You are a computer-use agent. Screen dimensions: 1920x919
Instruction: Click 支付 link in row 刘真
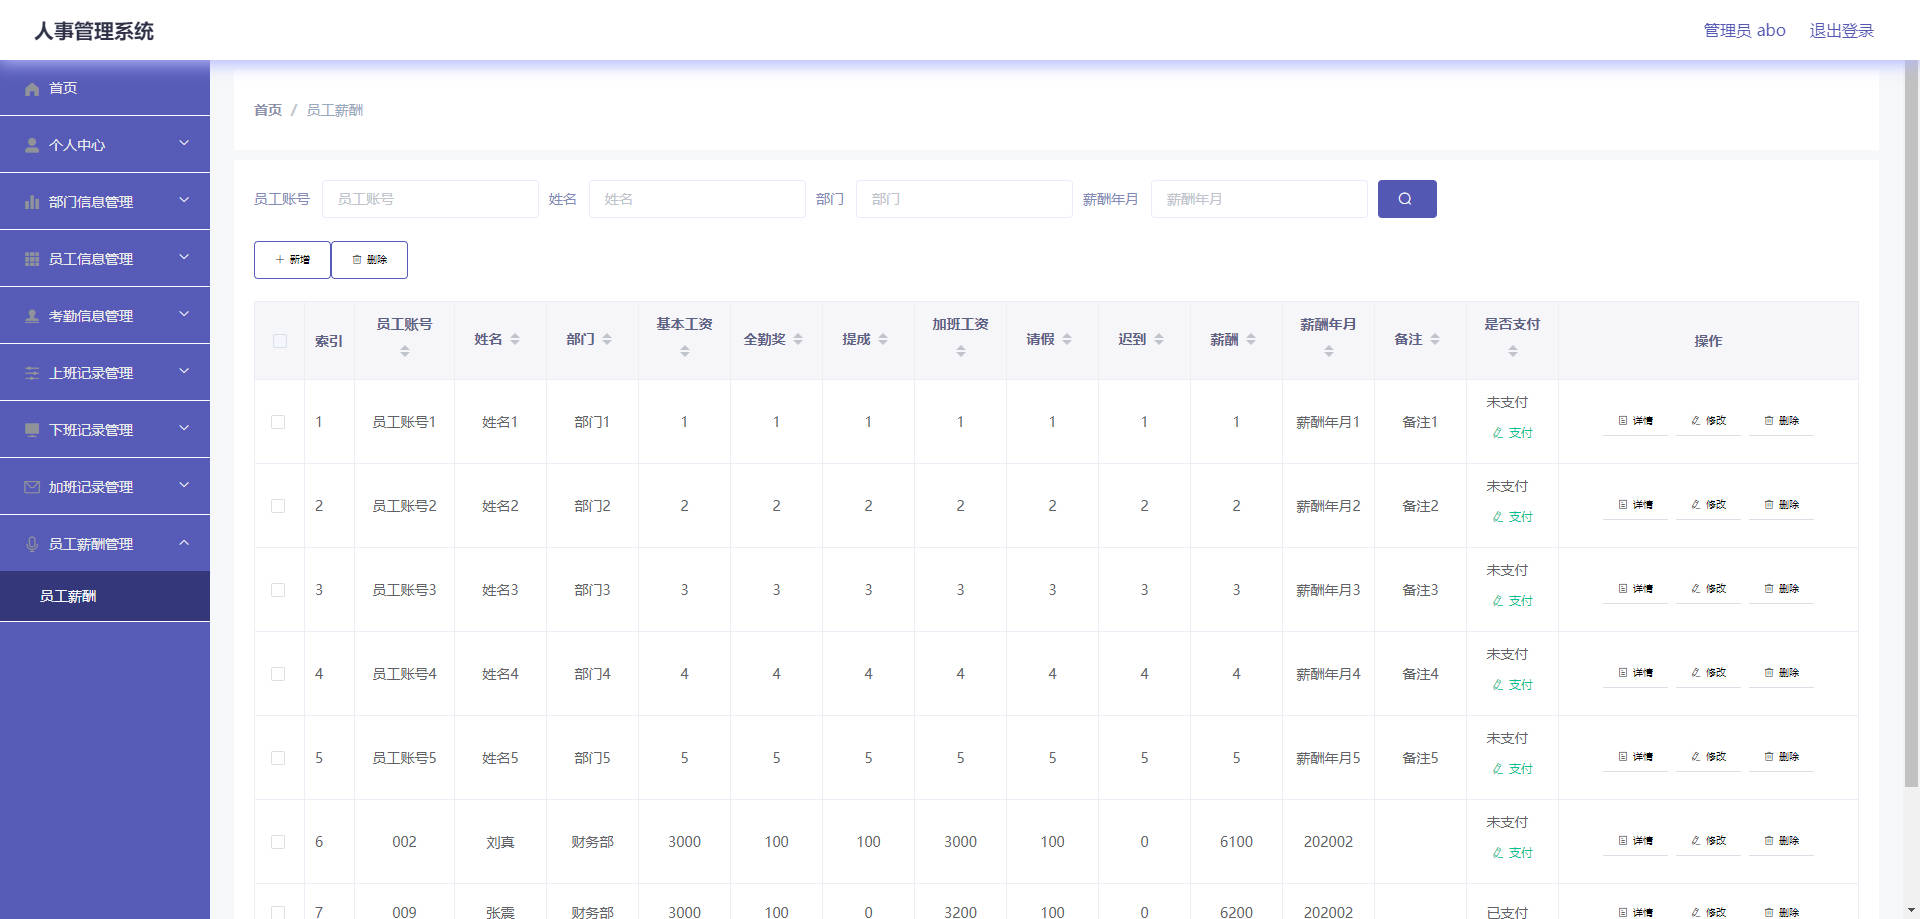(x=1512, y=853)
